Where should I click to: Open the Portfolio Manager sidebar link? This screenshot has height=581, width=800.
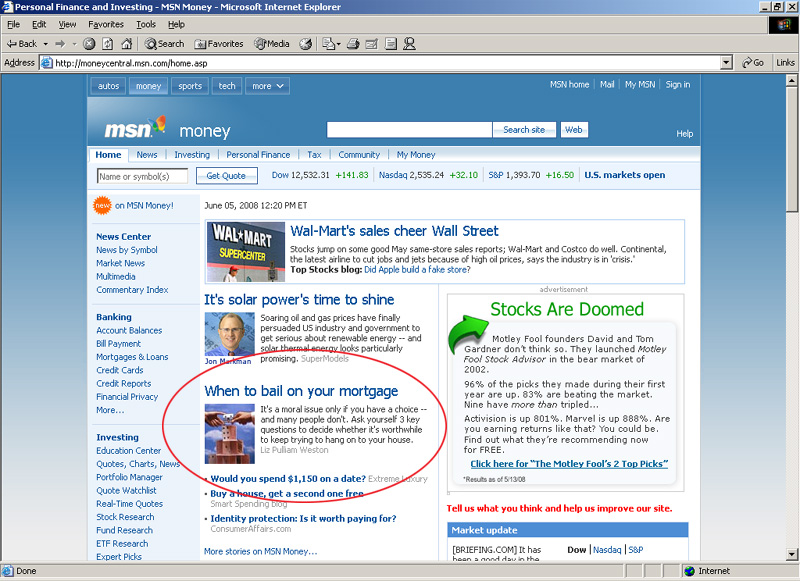click(130, 477)
